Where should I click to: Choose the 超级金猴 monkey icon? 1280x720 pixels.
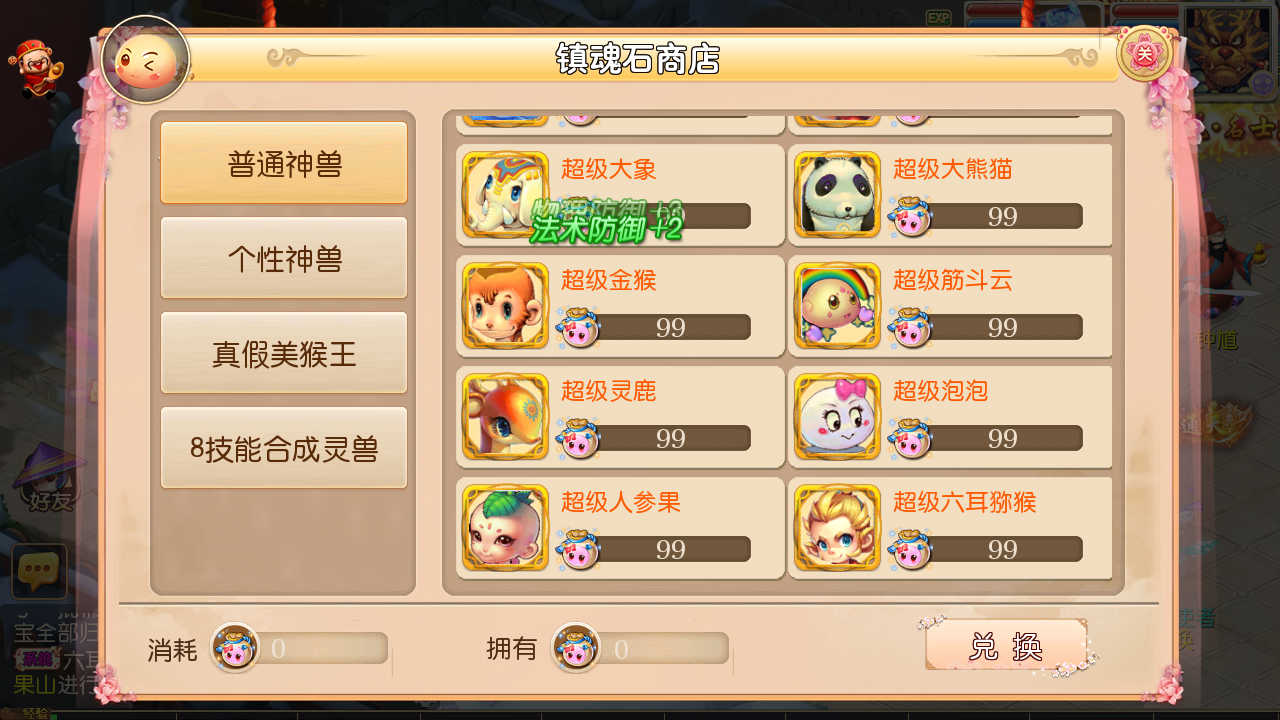(506, 306)
